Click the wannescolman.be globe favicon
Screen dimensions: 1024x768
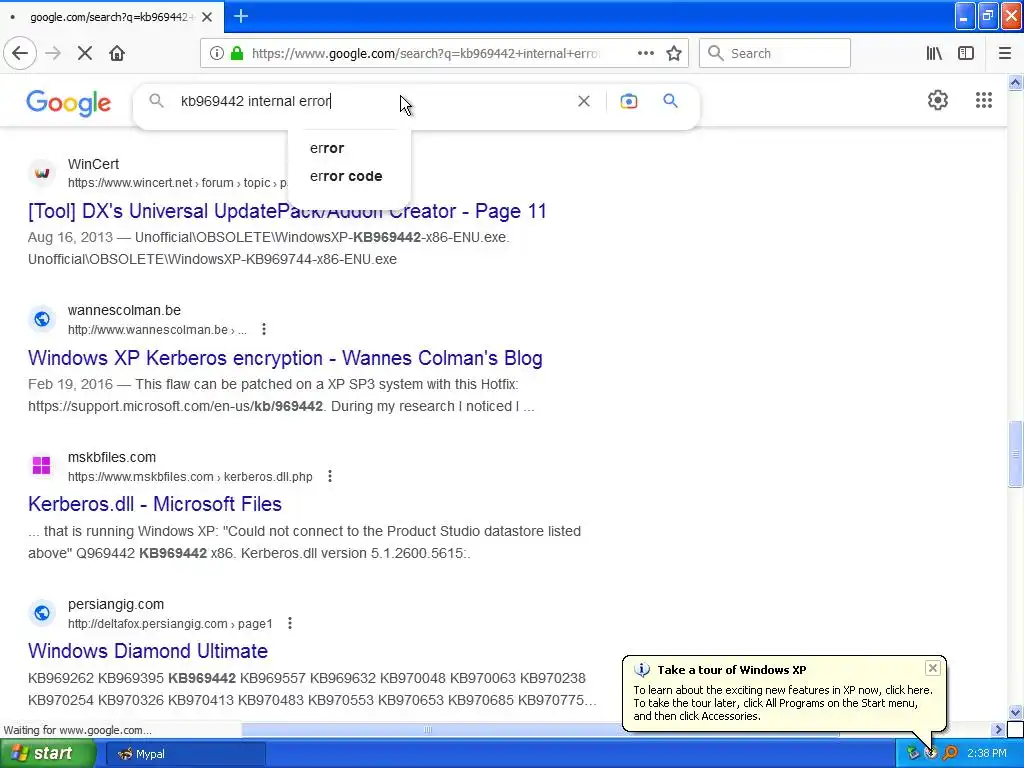tap(42, 319)
